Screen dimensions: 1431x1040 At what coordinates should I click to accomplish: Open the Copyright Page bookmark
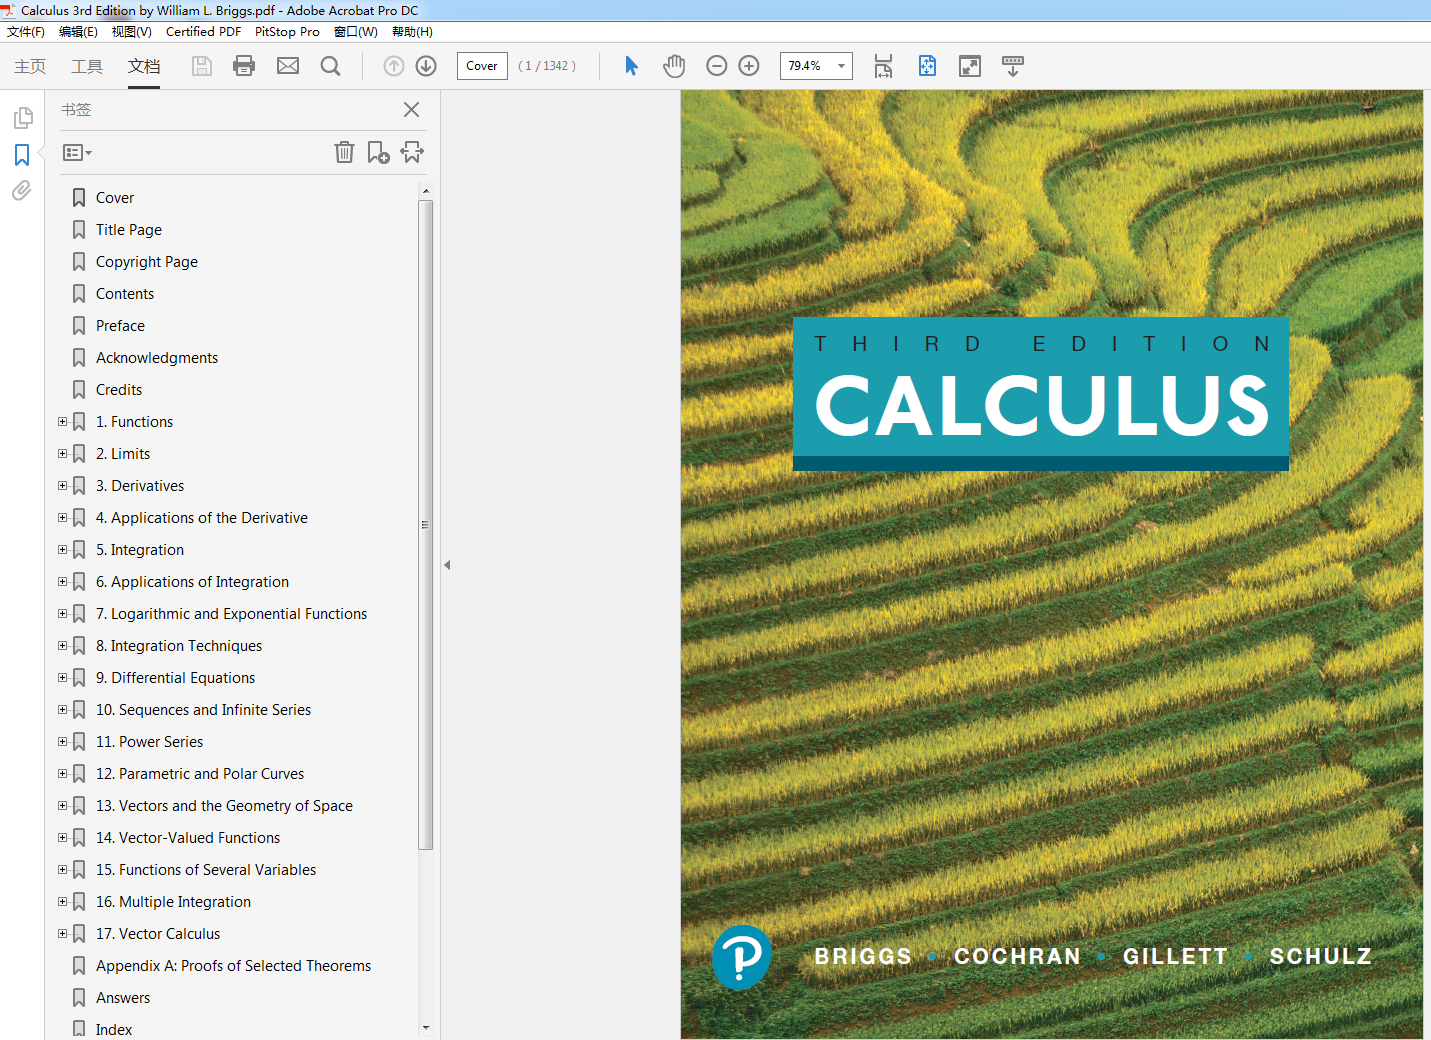pyautogui.click(x=147, y=262)
